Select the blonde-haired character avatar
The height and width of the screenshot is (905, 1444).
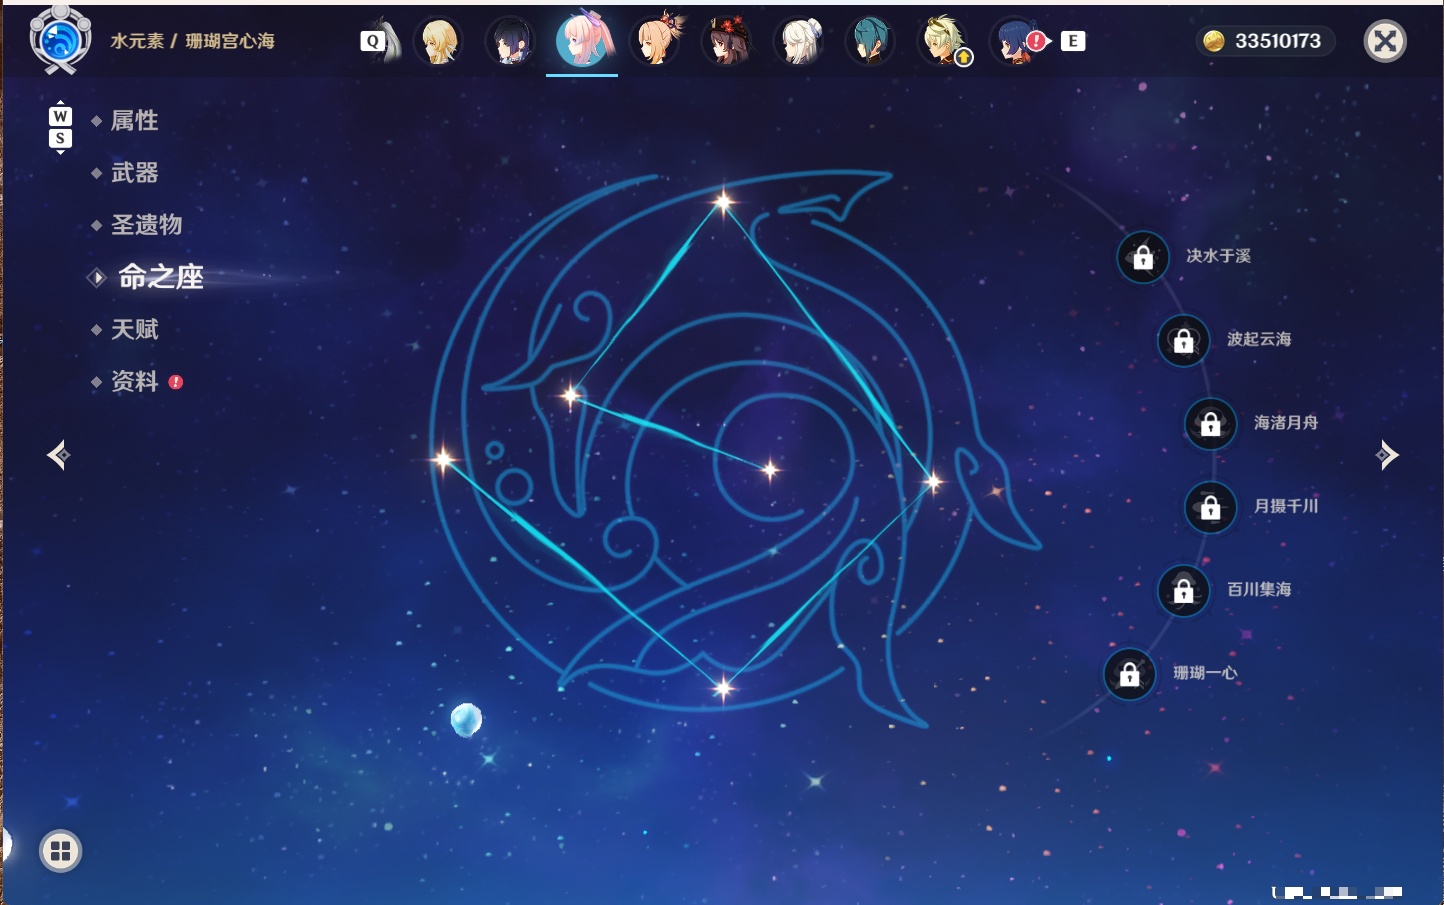point(438,41)
